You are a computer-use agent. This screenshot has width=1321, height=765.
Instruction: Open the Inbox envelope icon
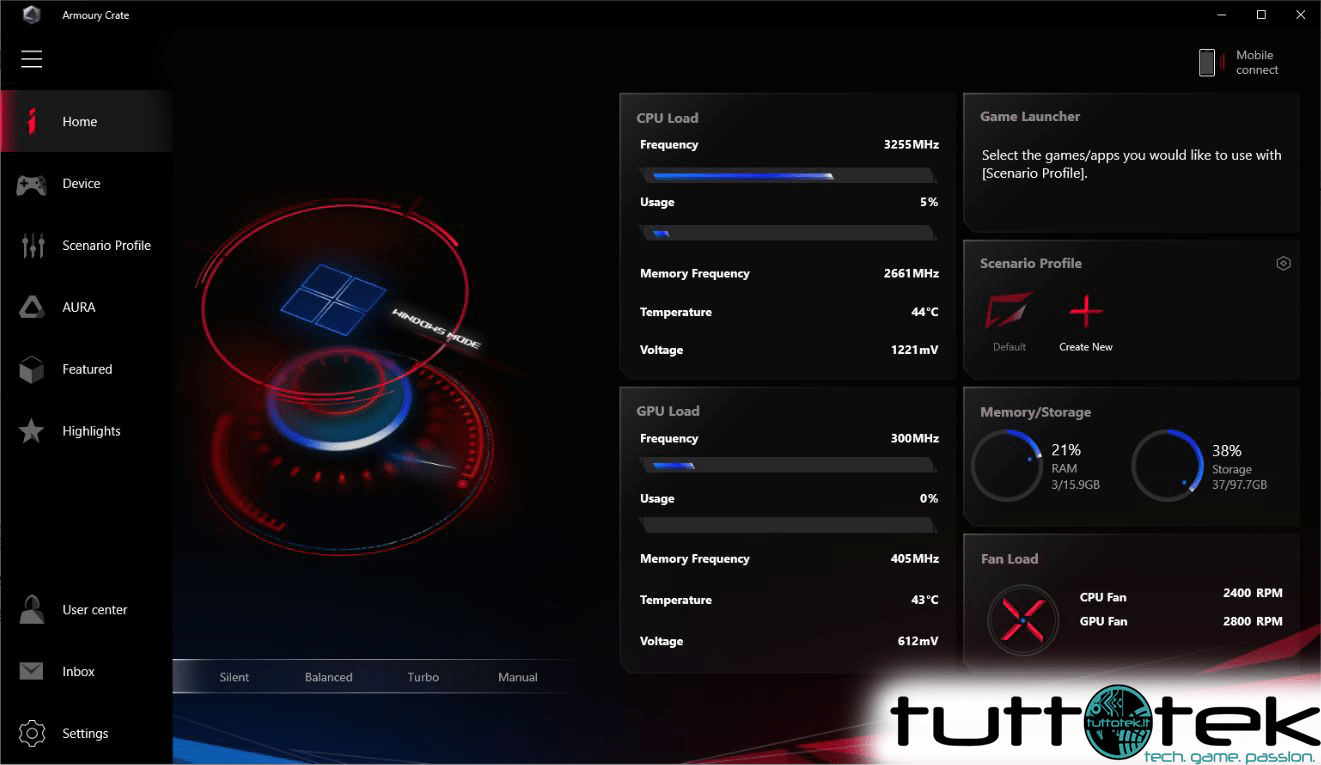32,671
